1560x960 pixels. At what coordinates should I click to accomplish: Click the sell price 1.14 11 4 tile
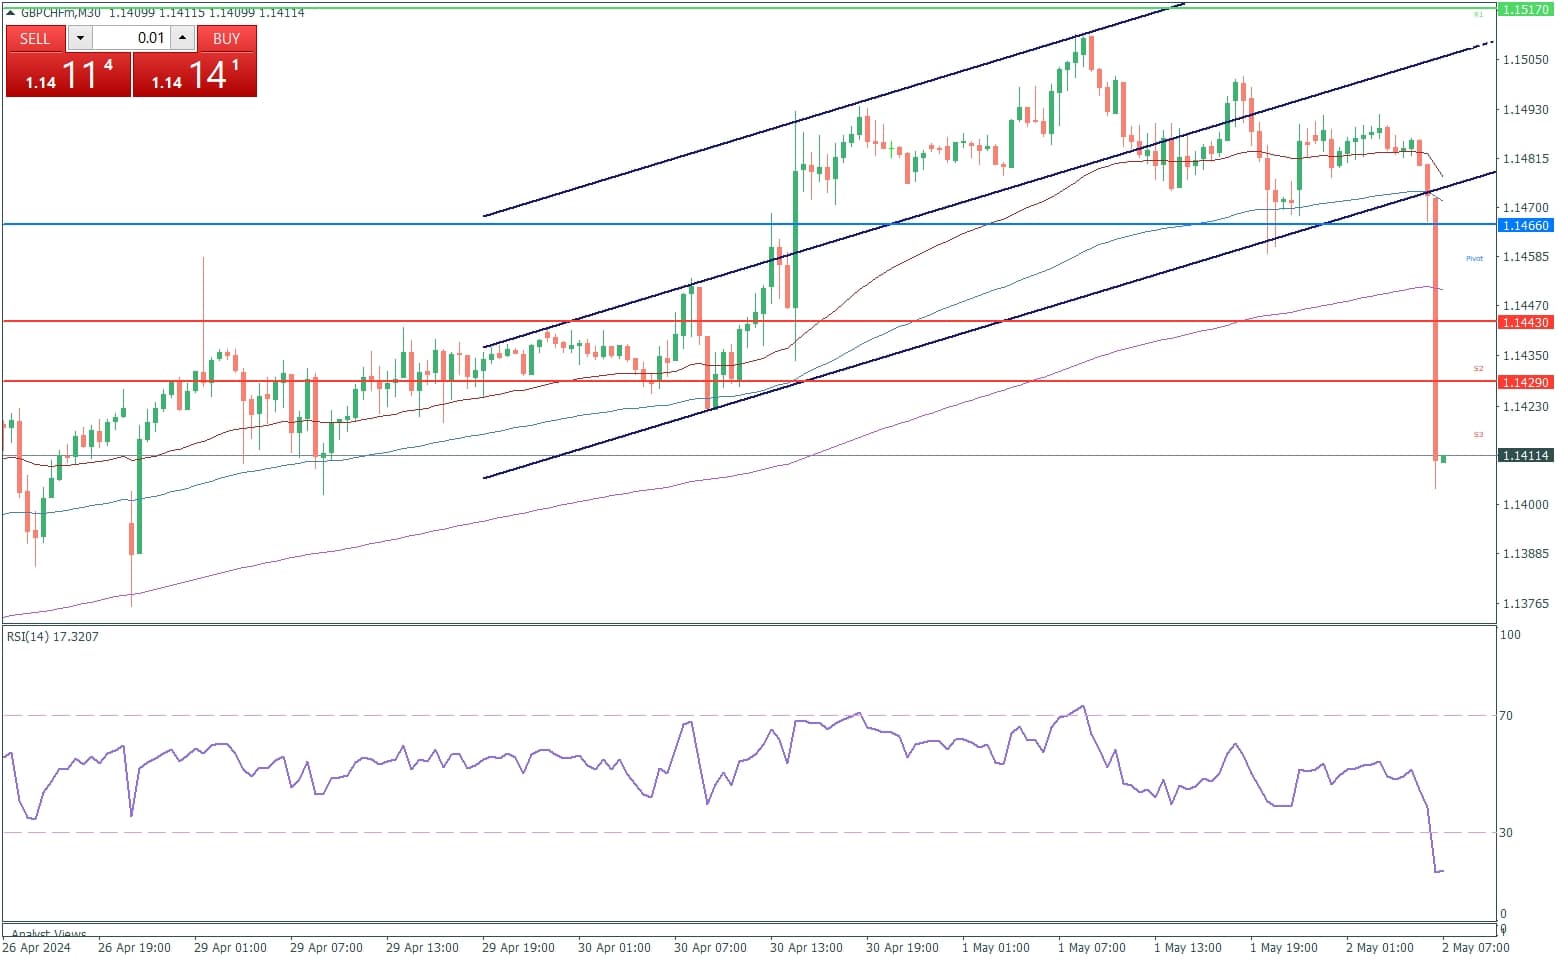[68, 74]
